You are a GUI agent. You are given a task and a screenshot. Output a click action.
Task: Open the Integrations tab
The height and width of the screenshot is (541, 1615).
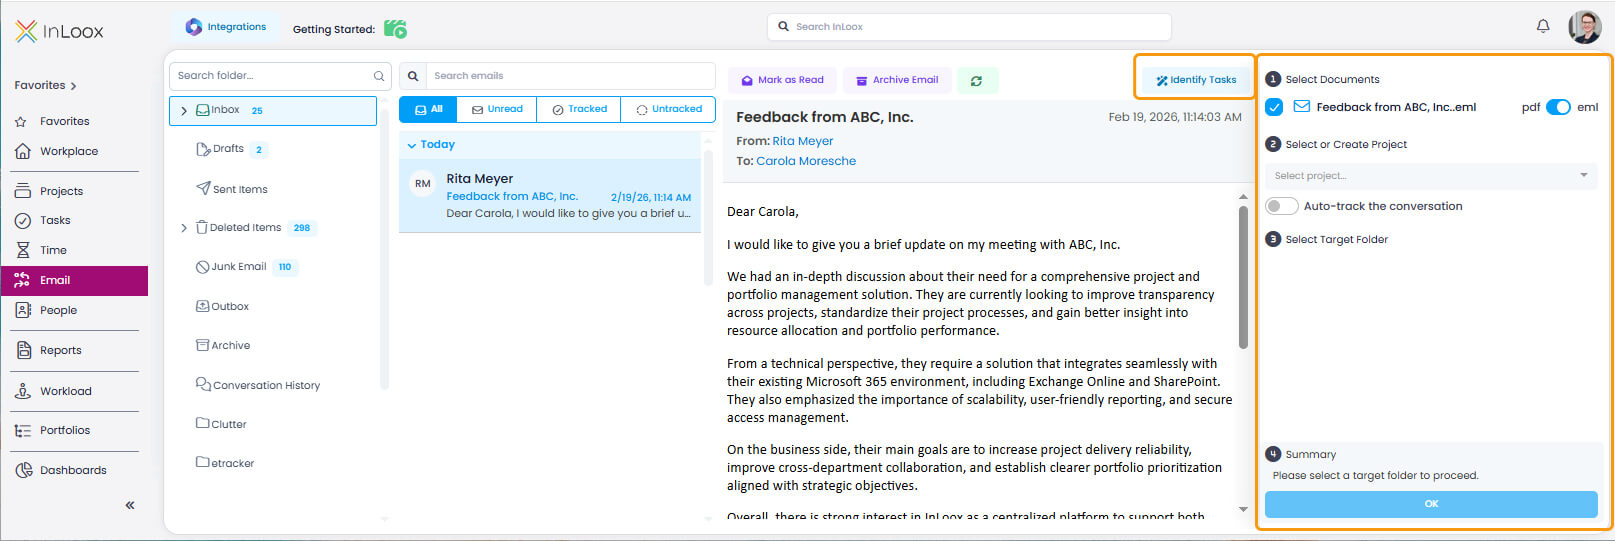click(226, 27)
